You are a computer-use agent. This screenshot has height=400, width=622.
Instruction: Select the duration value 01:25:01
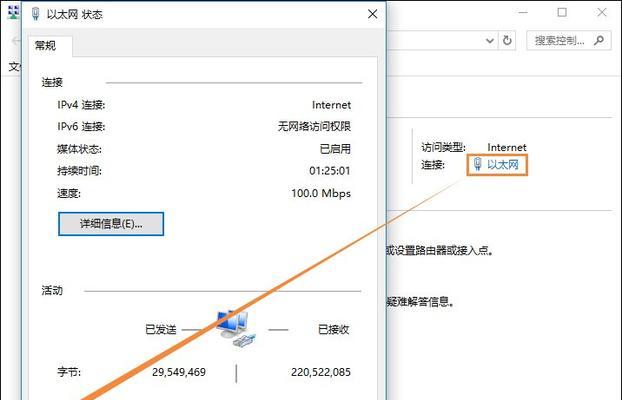click(330, 171)
